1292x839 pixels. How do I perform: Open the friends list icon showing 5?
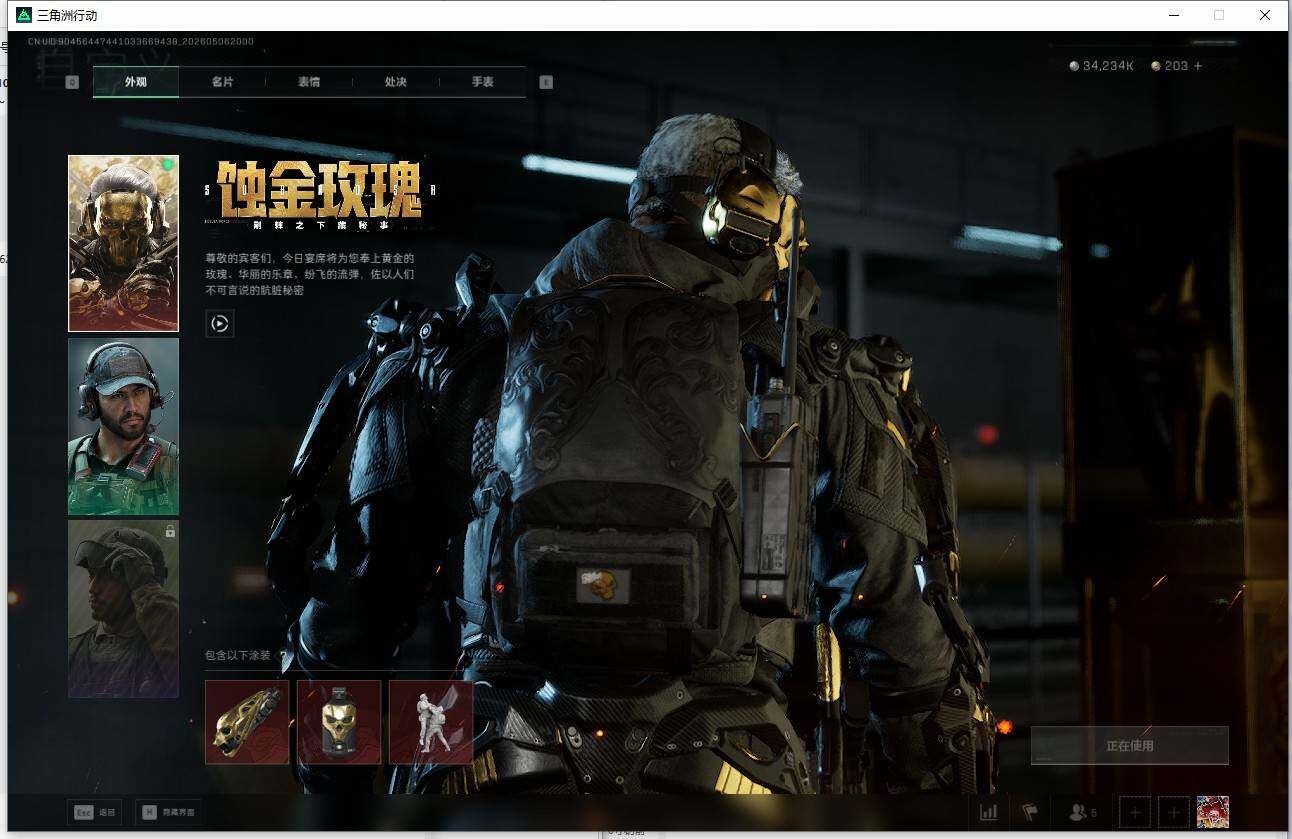[1083, 813]
